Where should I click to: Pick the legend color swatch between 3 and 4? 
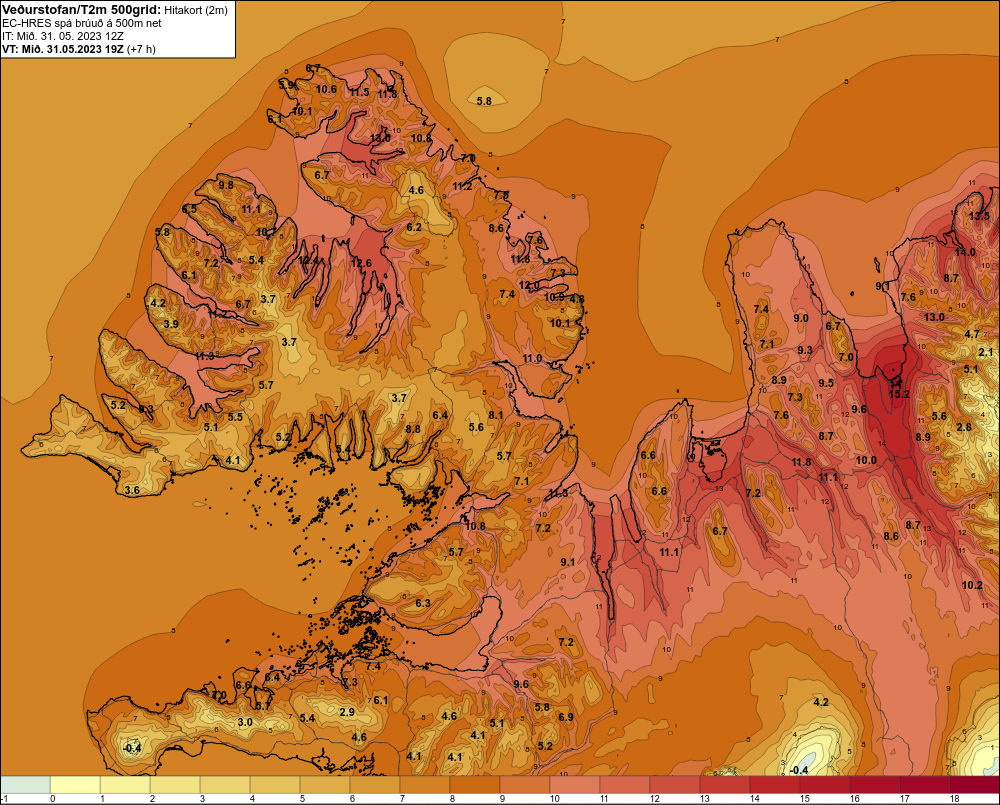coord(225,784)
